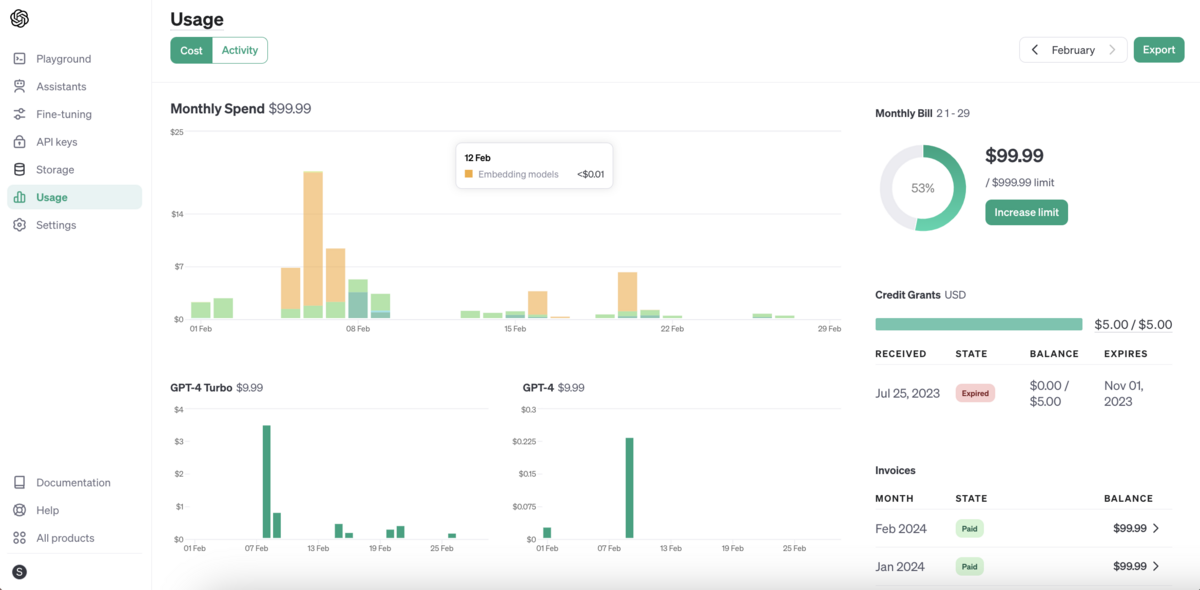Expand the Feb 2024 invoice chevron
This screenshot has width=1200, height=590.
[1156, 528]
